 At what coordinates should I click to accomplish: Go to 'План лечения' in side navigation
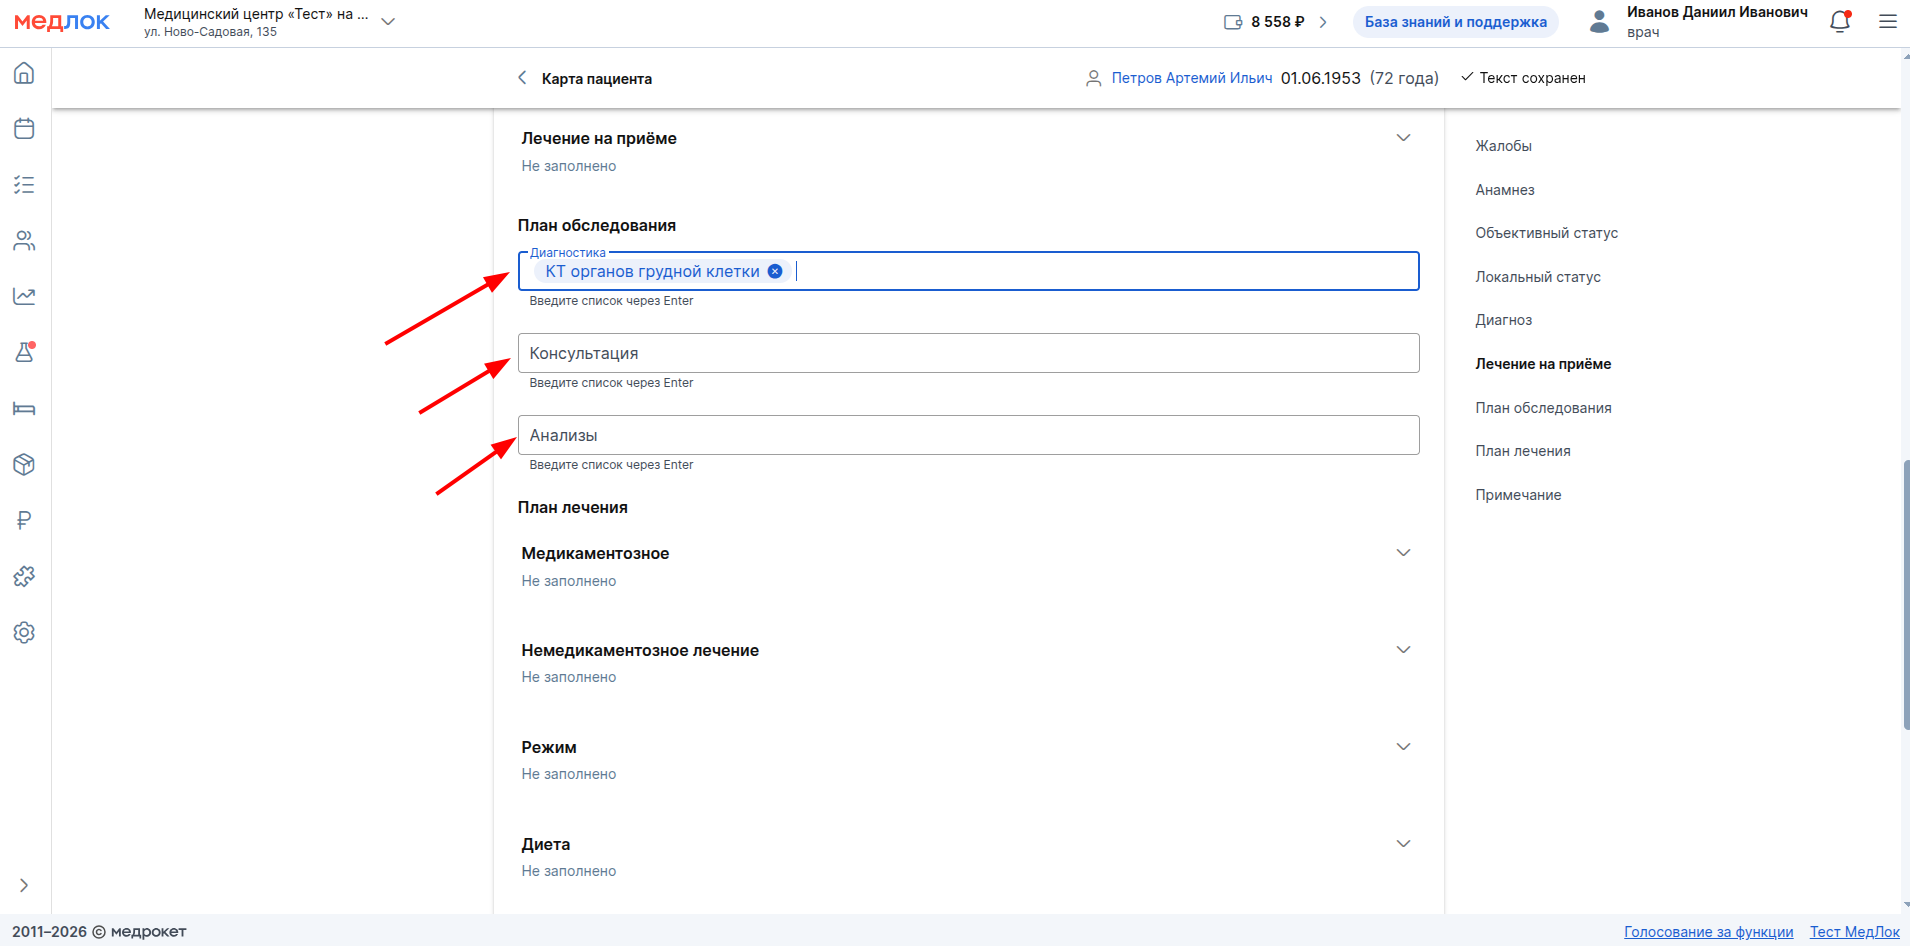pyautogui.click(x=1522, y=451)
